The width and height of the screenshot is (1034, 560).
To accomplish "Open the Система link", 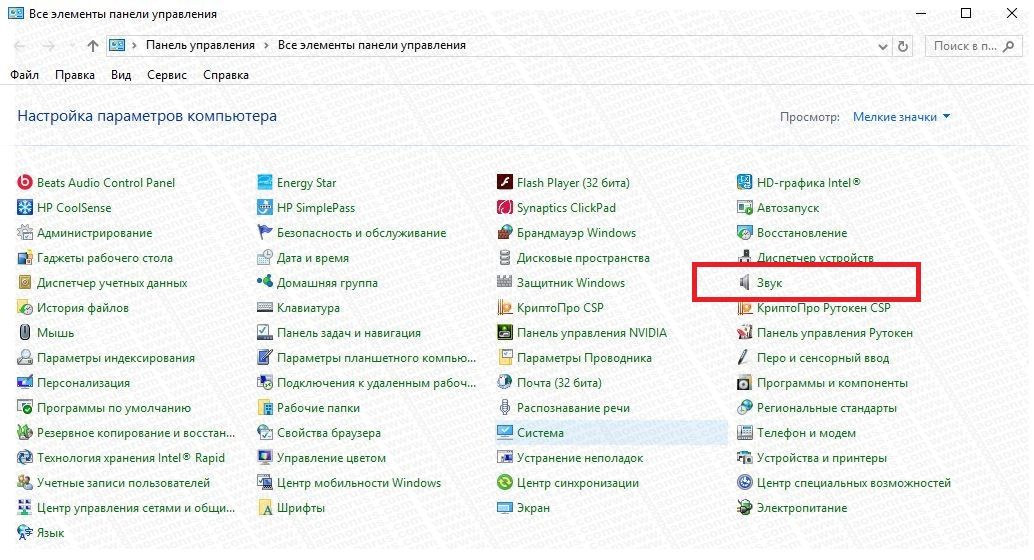I will click(540, 433).
